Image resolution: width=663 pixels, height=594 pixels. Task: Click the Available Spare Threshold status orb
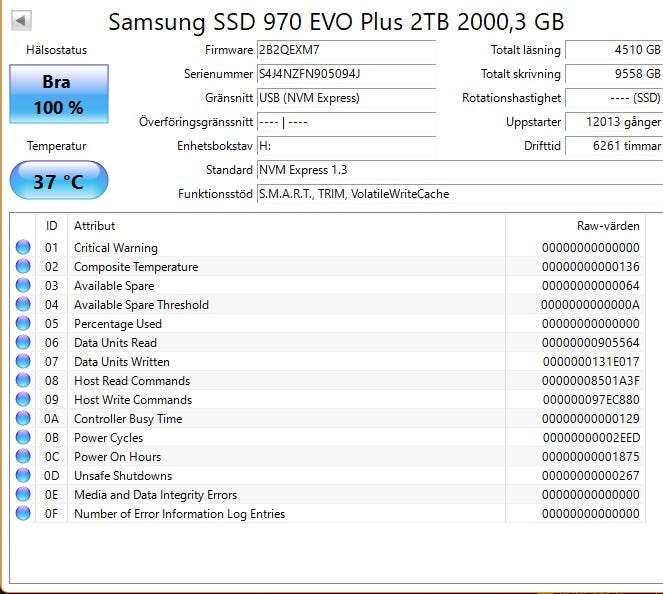click(x=23, y=304)
